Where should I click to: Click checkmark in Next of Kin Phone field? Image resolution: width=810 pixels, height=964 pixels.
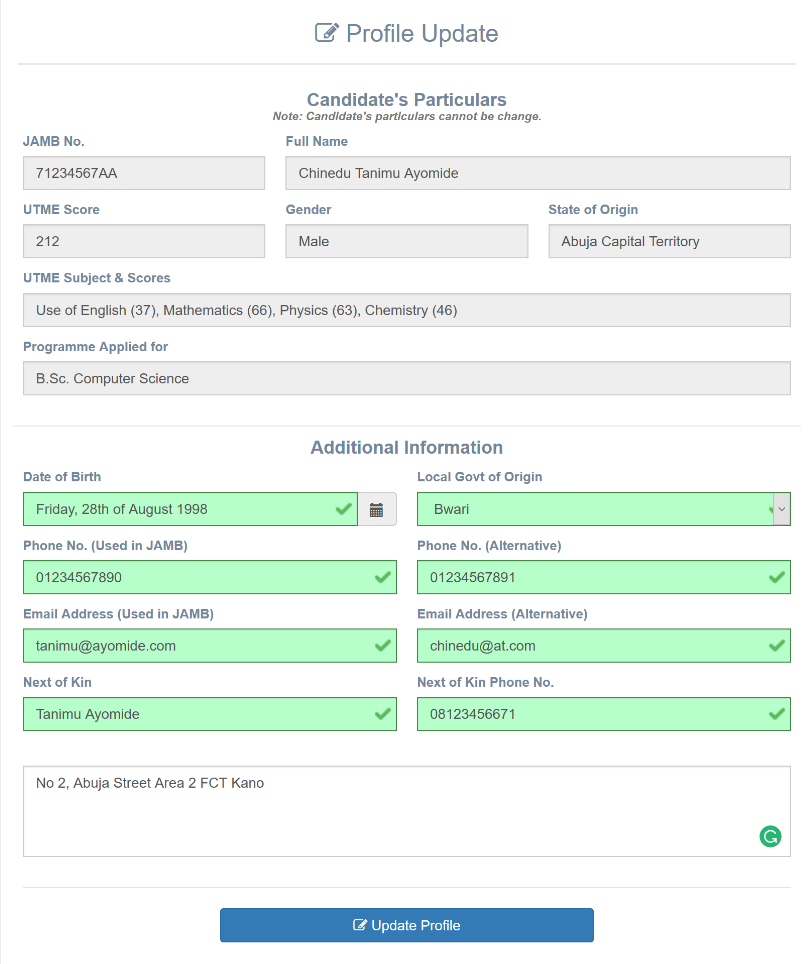point(777,714)
